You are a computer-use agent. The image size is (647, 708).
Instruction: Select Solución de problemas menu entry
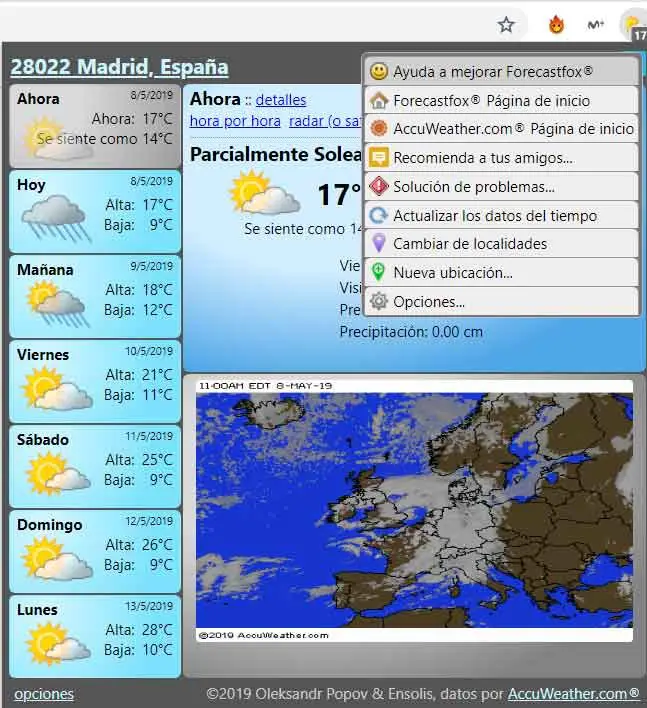pos(501,186)
